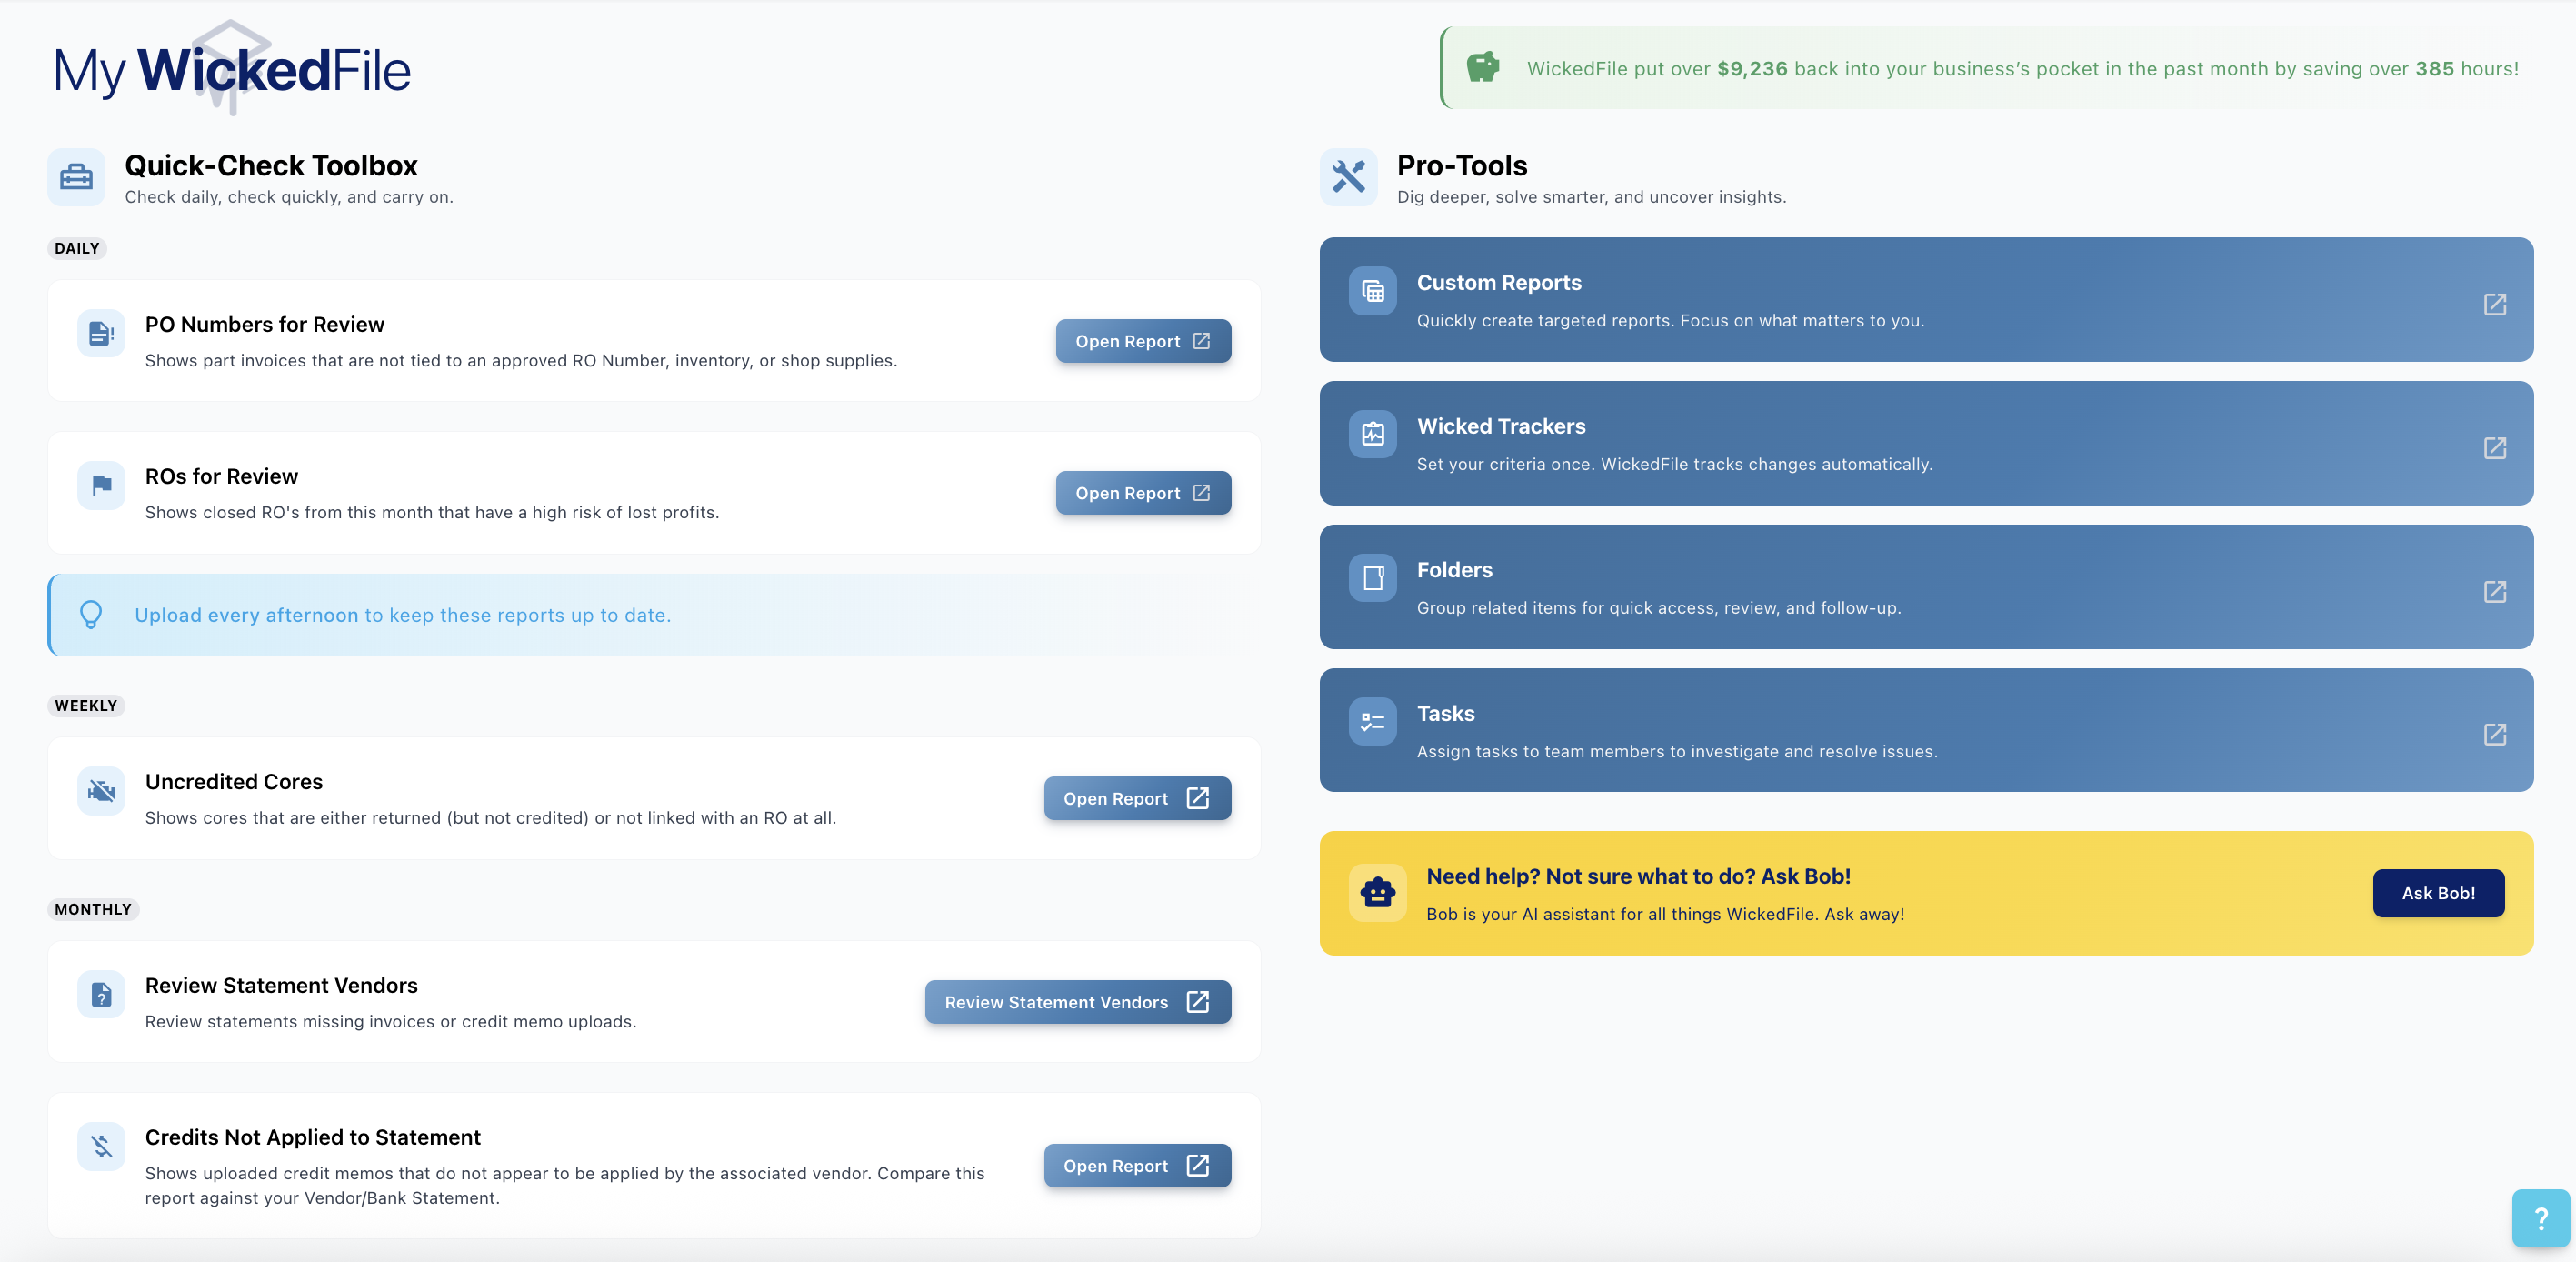
Task: Open the Folders pro-tool card
Action: [1925, 587]
